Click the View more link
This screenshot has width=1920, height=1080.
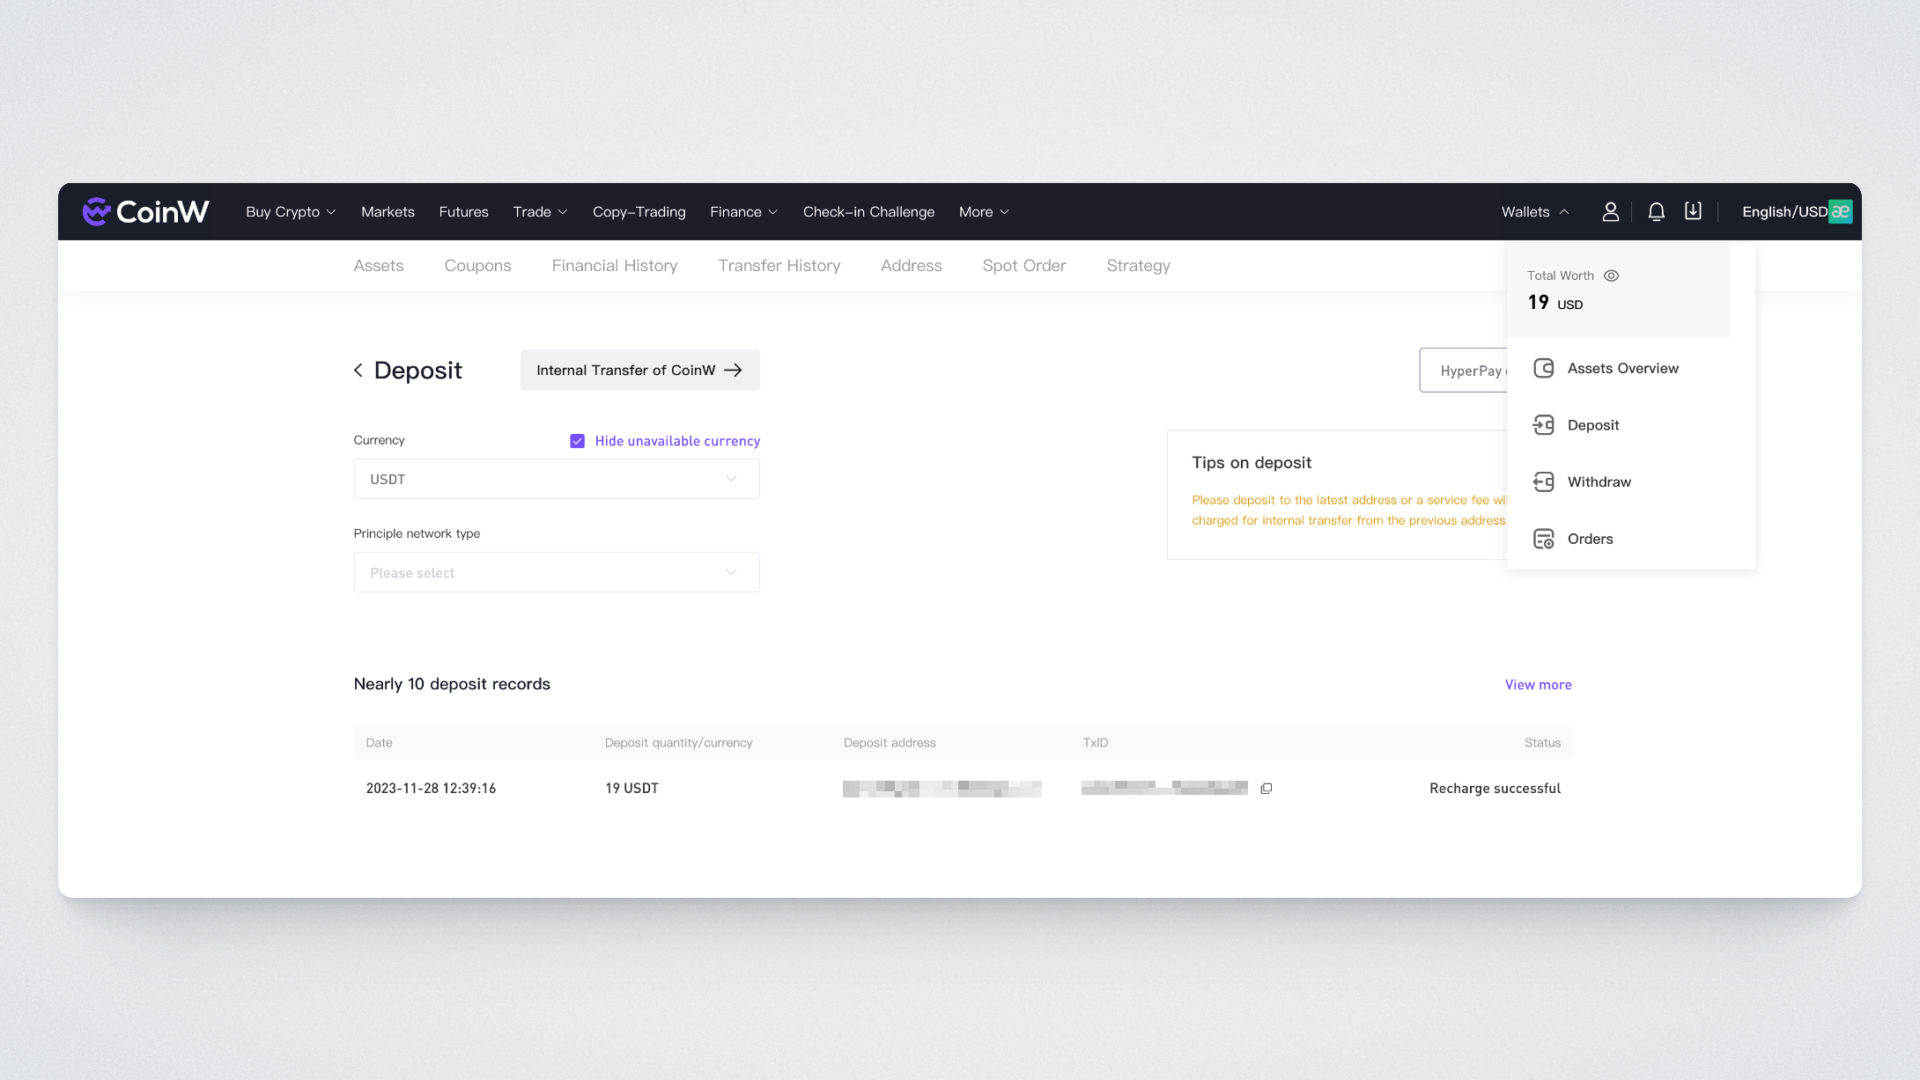click(1537, 685)
